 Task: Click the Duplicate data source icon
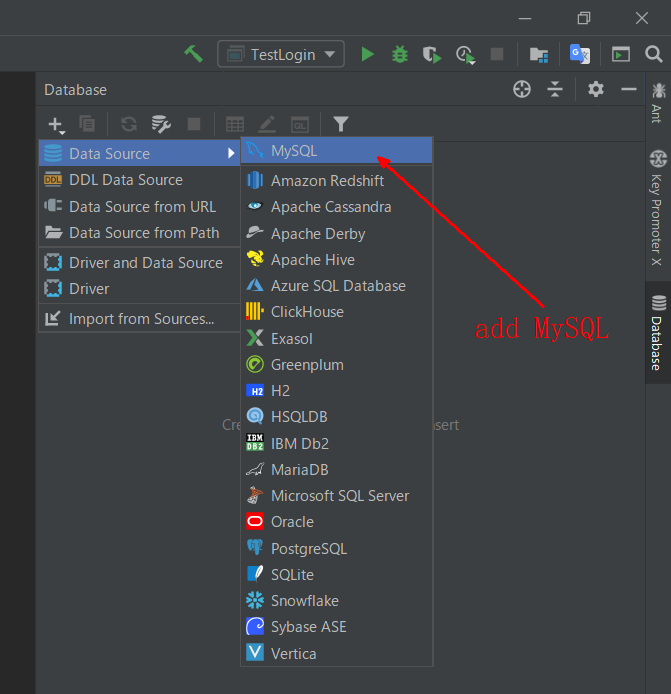pyautogui.click(x=87, y=123)
